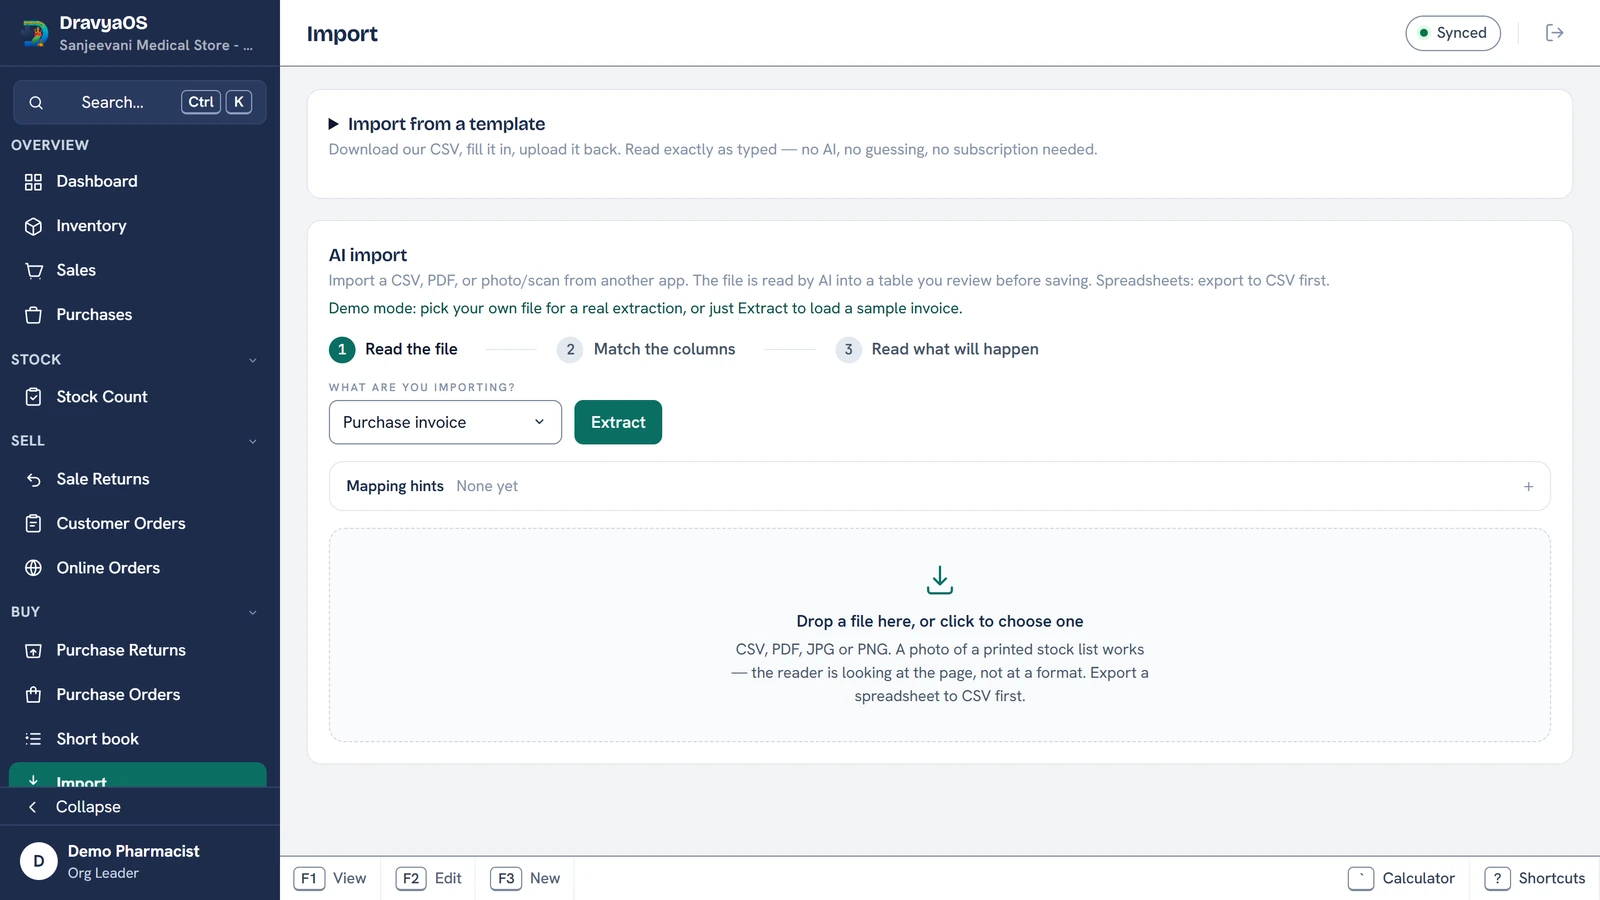Go to Inventory in sidebar

coord(138,226)
